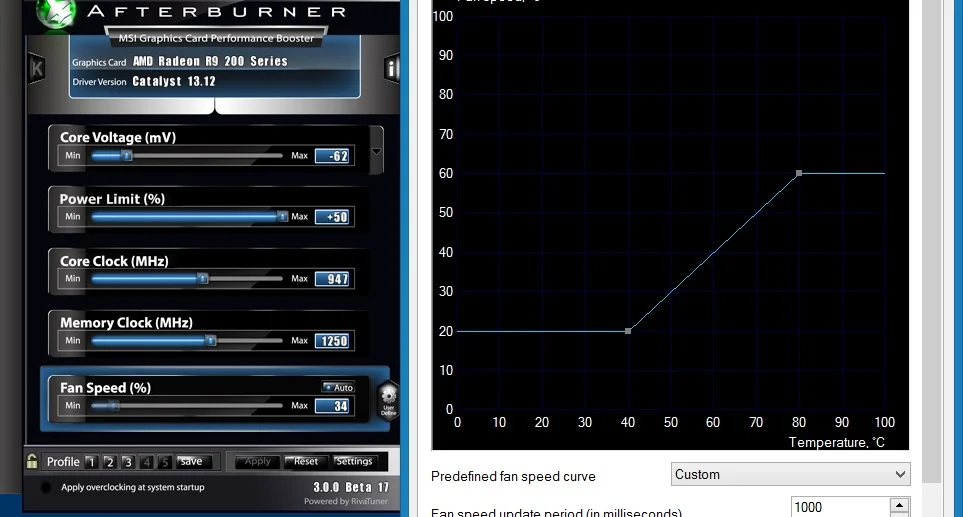Image resolution: width=963 pixels, height=517 pixels.
Task: Click the Kombustor K icon
Action: pyautogui.click(x=36, y=68)
